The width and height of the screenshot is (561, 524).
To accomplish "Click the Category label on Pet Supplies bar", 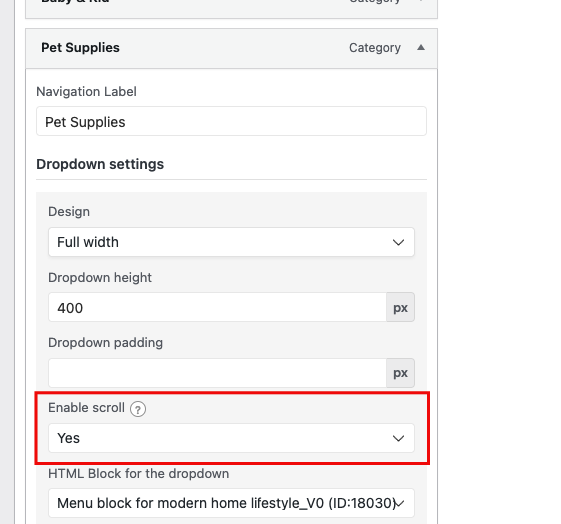I will [375, 48].
